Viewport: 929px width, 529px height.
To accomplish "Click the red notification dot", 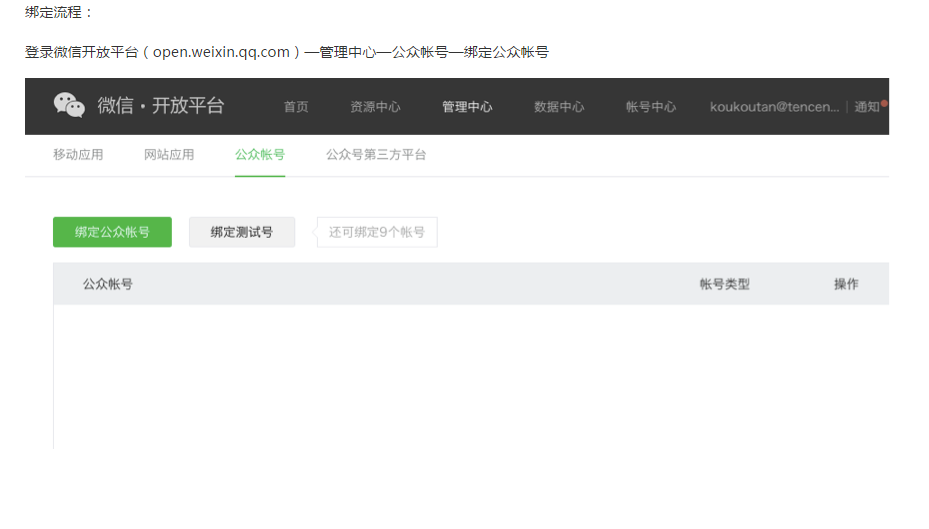I will pos(884,103).
